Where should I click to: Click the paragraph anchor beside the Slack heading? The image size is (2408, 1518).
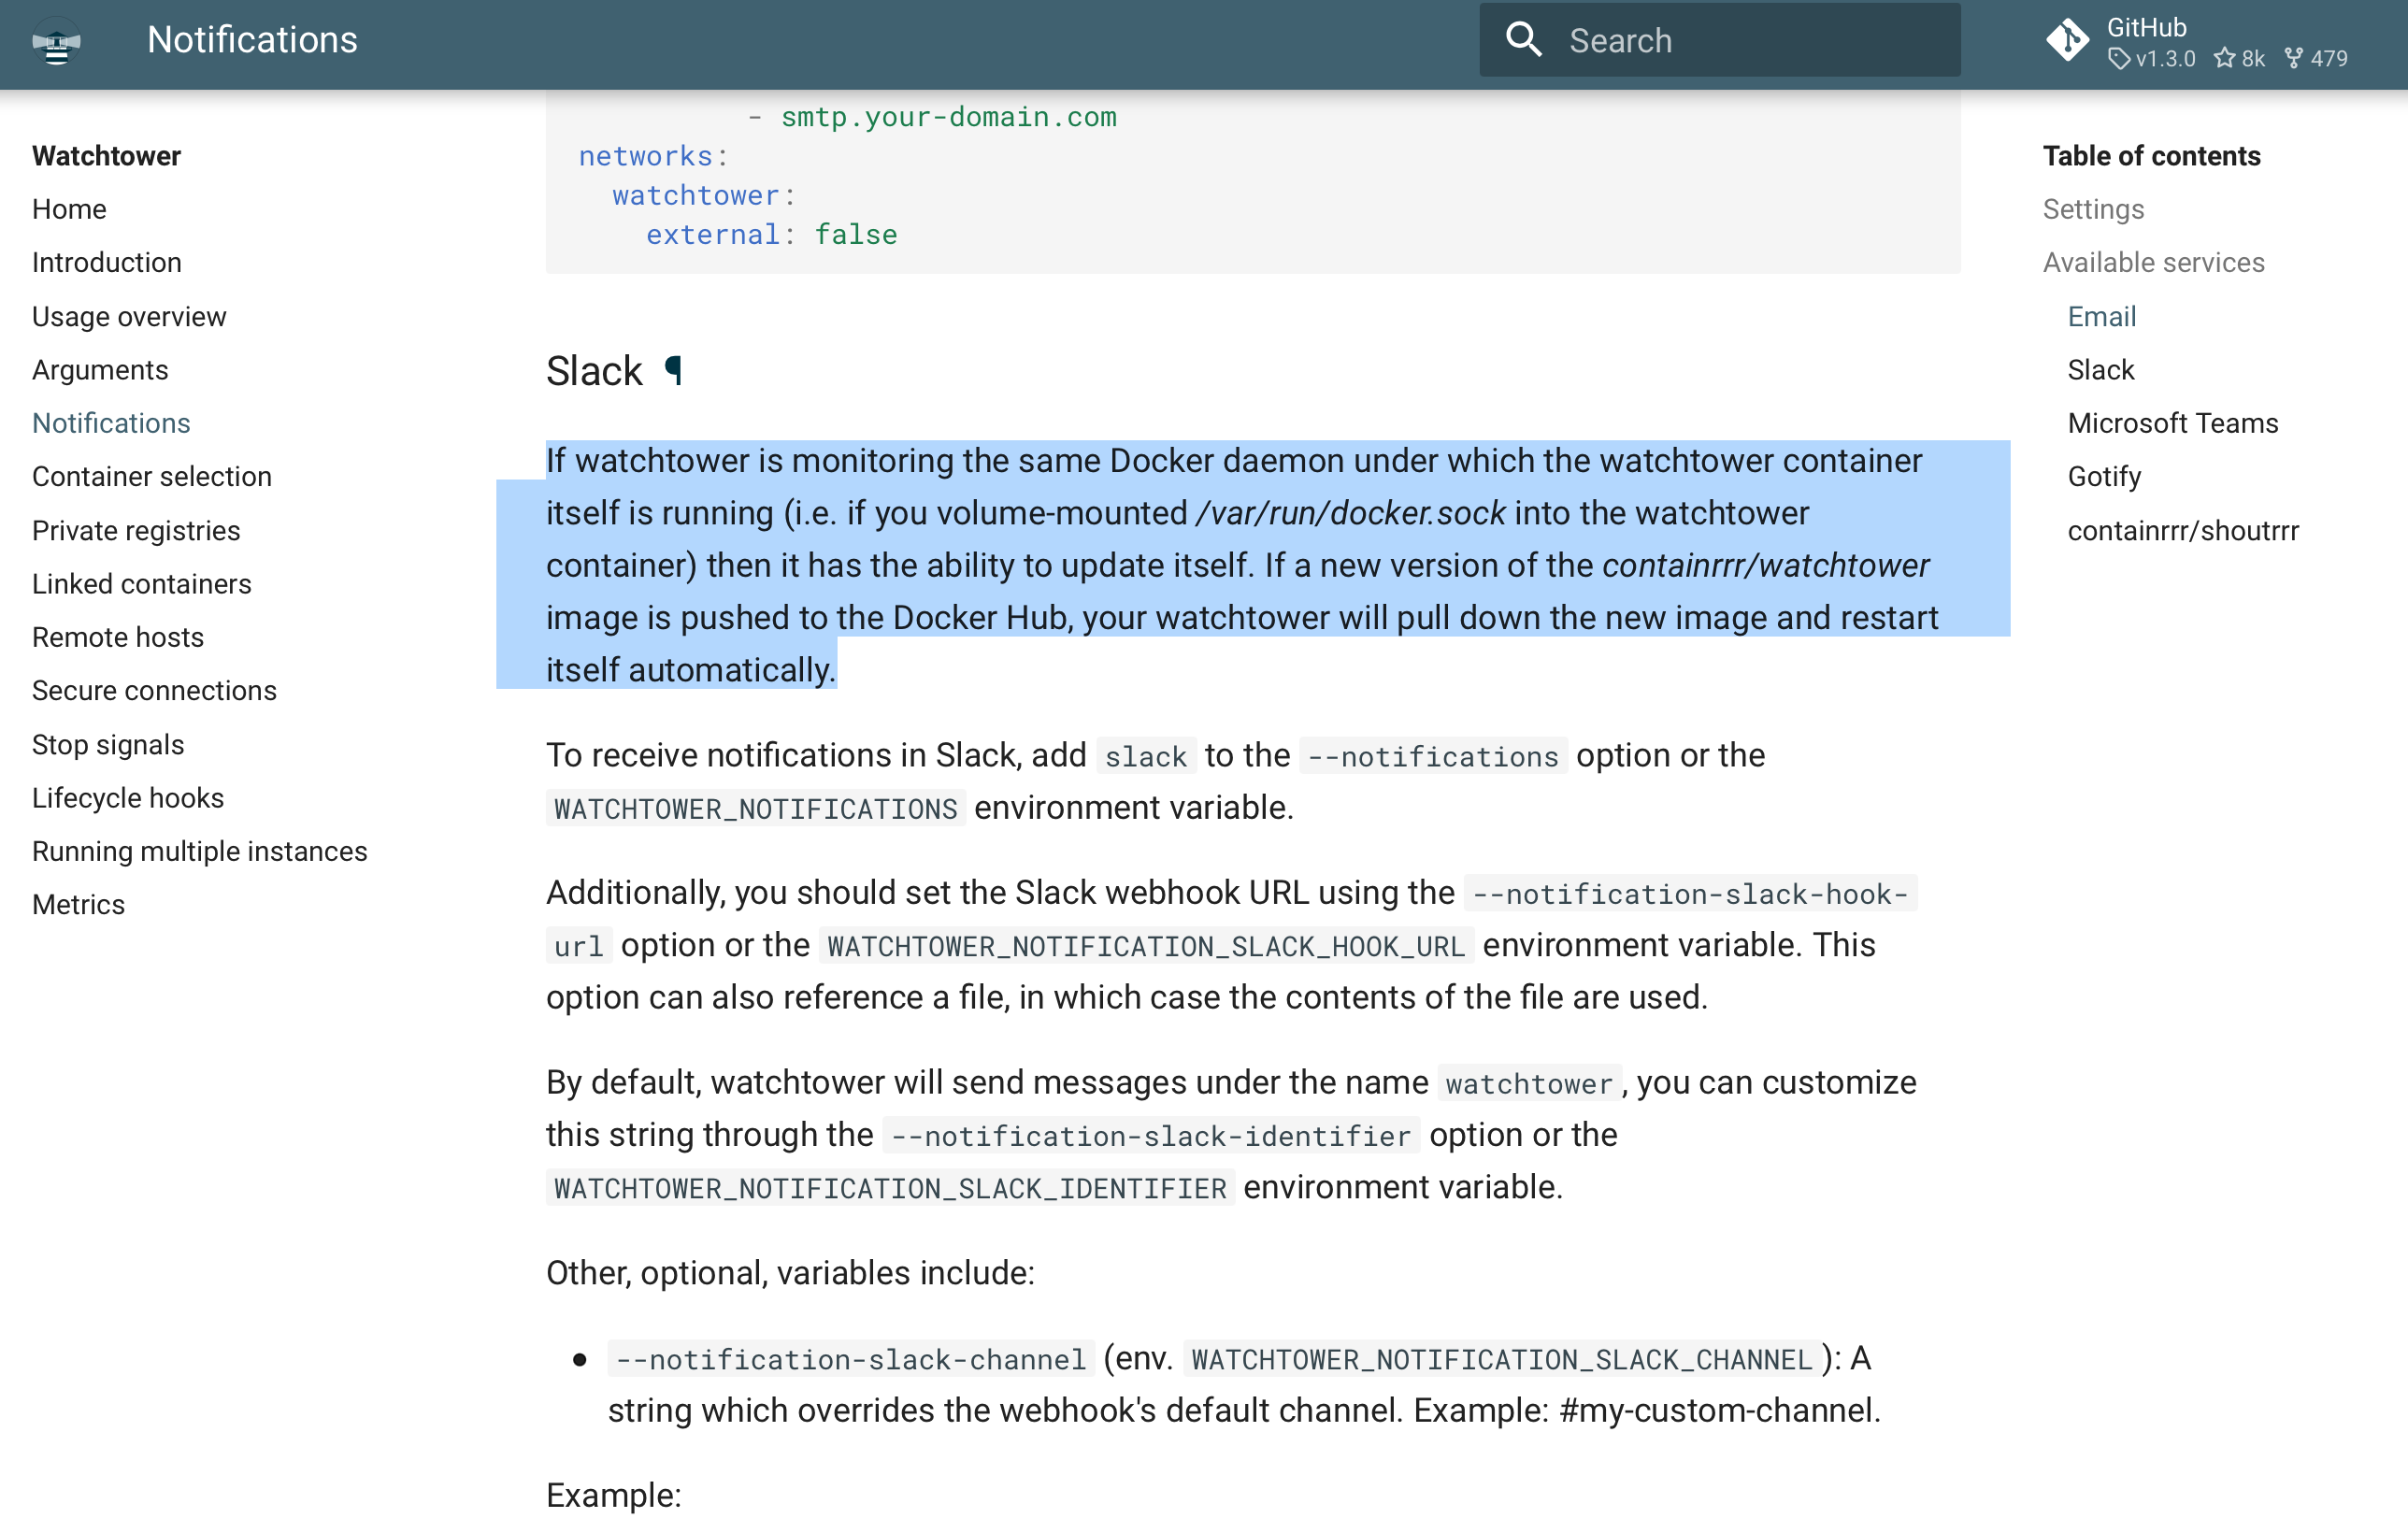click(674, 371)
